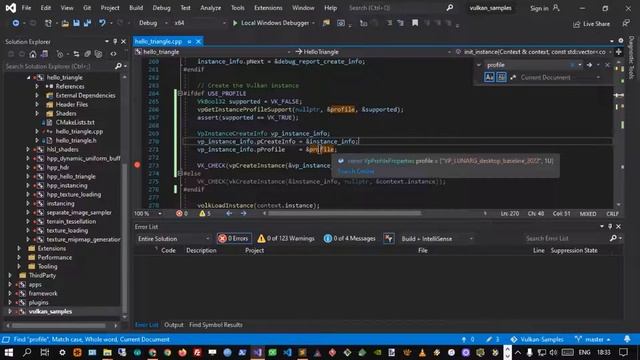
Task: Open the Build + IntelliSense dropdown
Action: tap(437, 239)
